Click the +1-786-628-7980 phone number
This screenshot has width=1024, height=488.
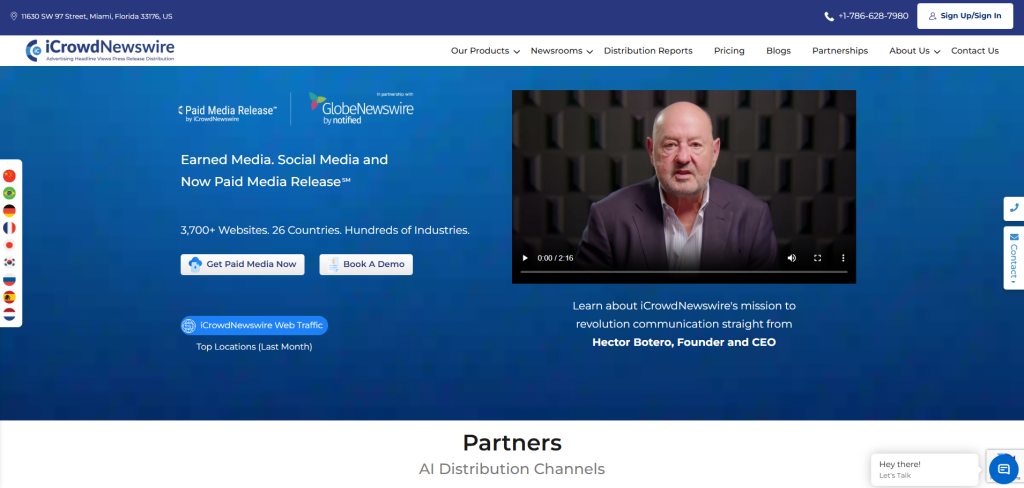coord(873,16)
